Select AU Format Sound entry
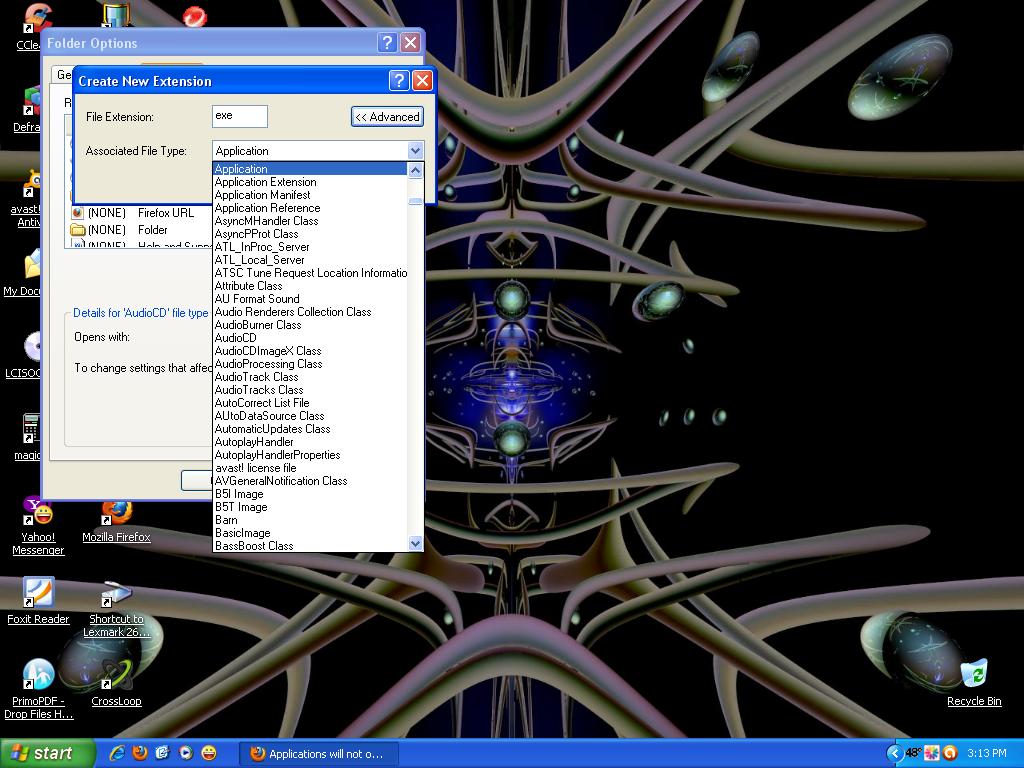The height and width of the screenshot is (768, 1024). (310, 298)
